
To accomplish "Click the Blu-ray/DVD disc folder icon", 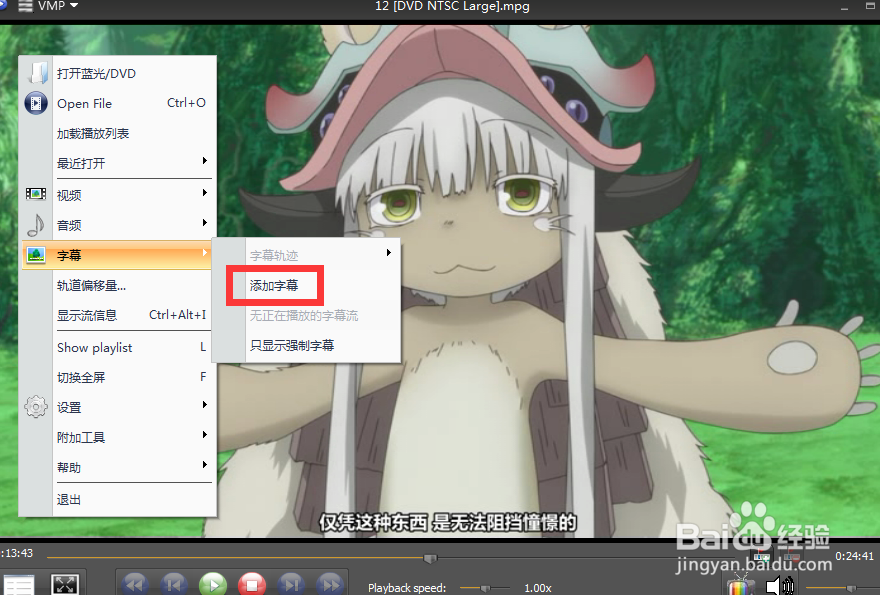I will click(x=36, y=74).
